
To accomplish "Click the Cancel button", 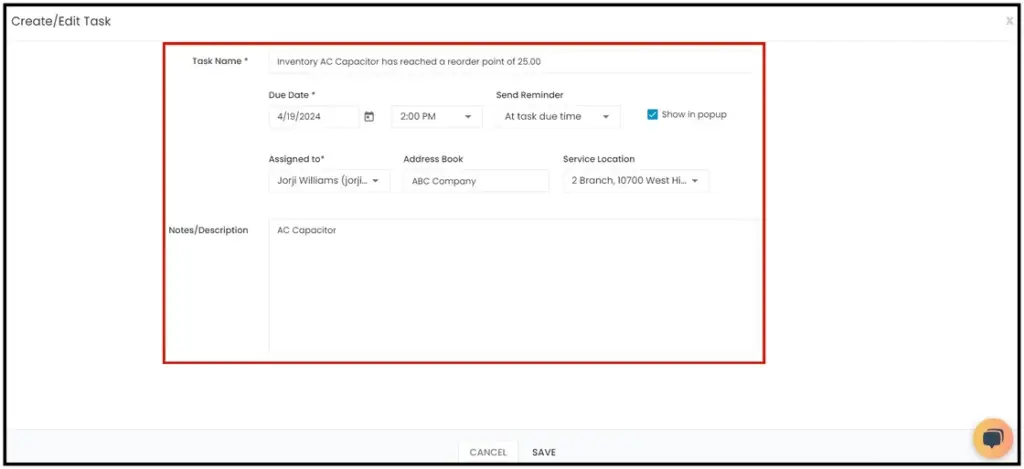I will 488,452.
